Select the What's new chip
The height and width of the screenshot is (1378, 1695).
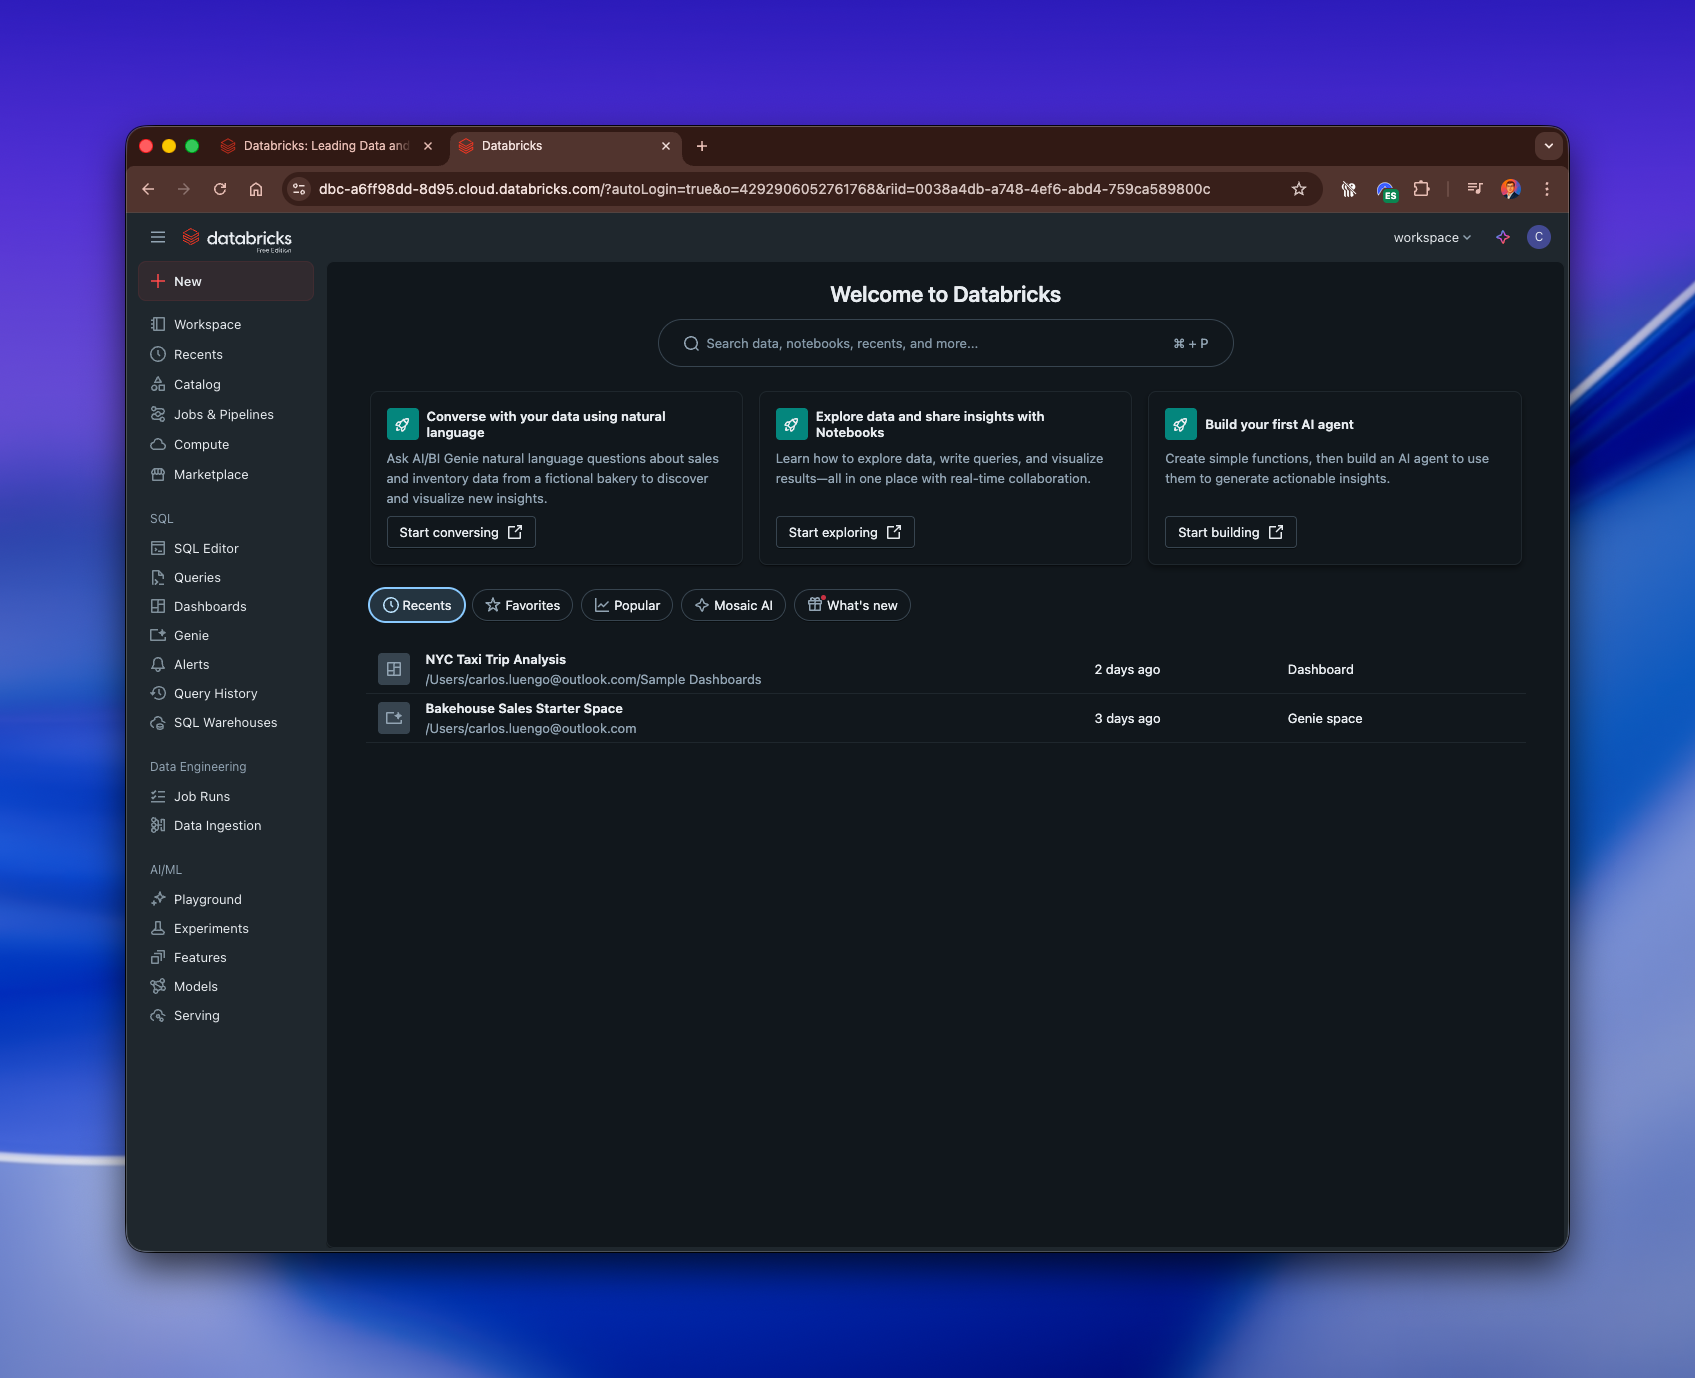pyautogui.click(x=852, y=605)
